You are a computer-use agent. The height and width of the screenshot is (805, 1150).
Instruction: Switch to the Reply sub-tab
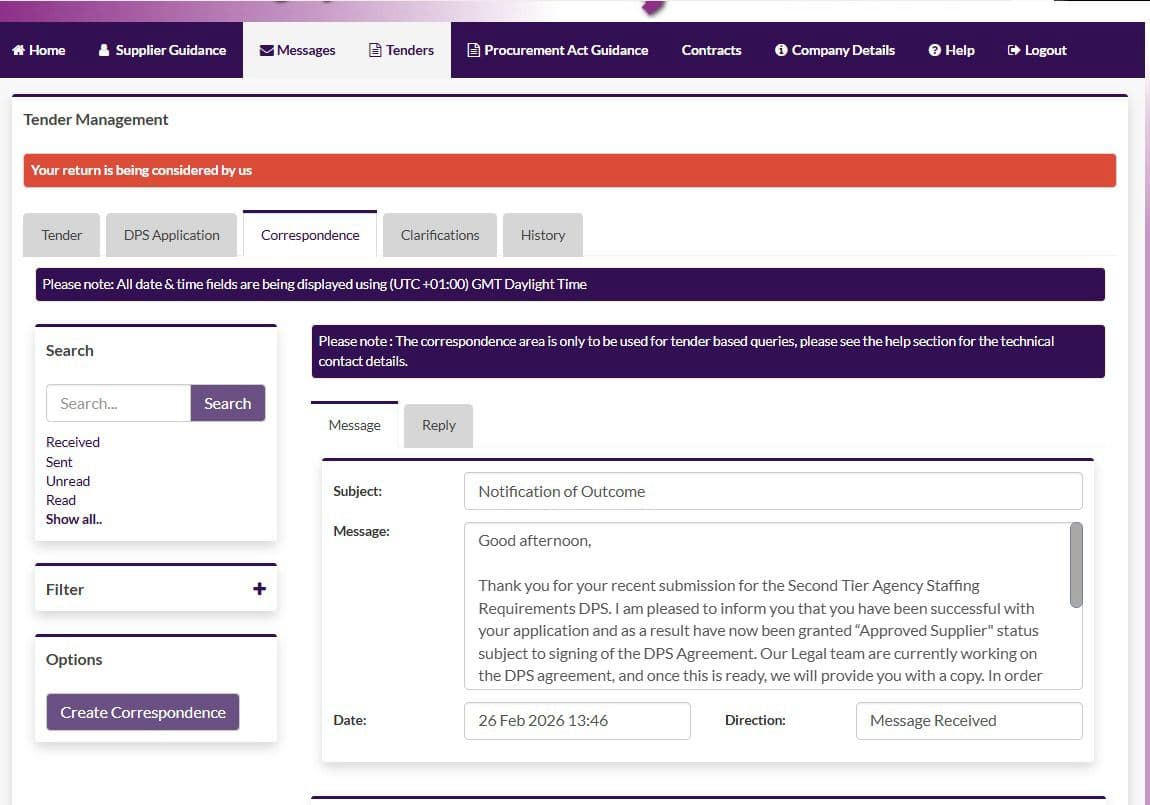tap(439, 425)
